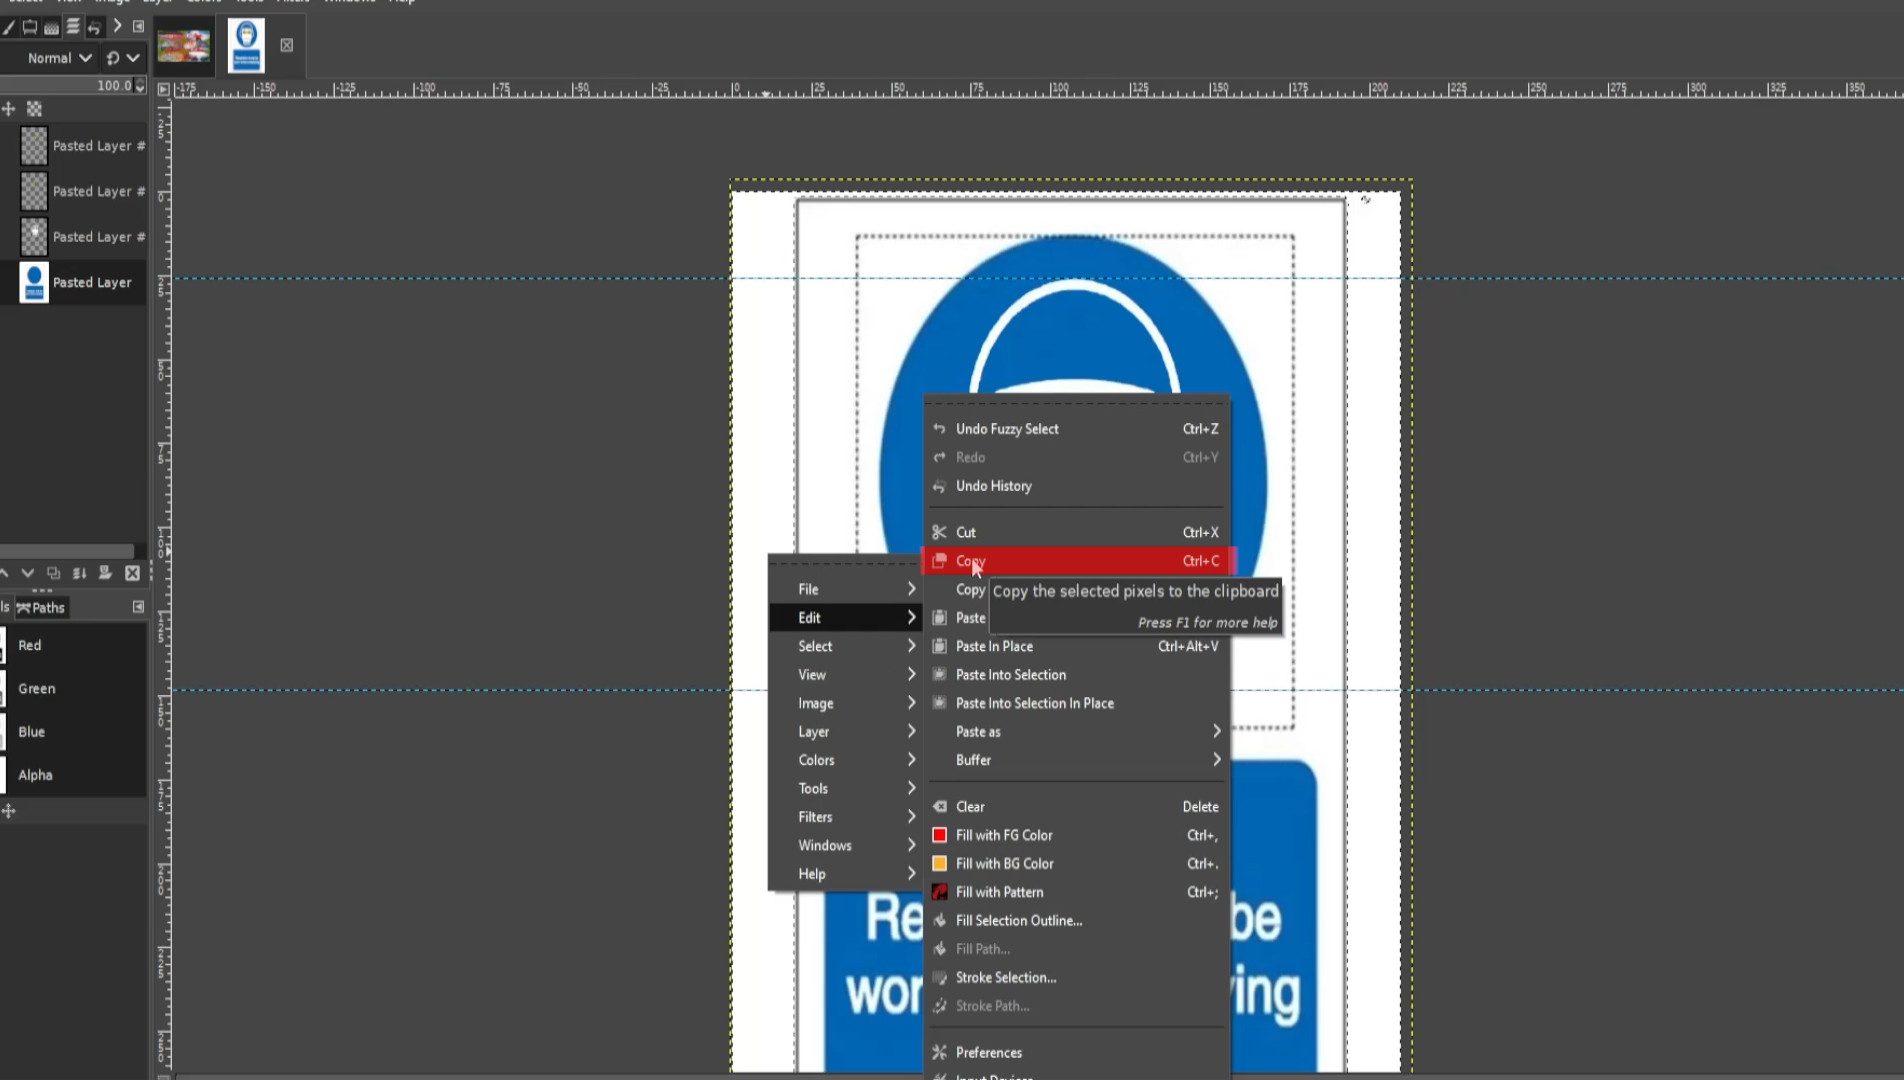Expand the Help submenu in context menu
The height and width of the screenshot is (1080, 1904).
tap(845, 874)
